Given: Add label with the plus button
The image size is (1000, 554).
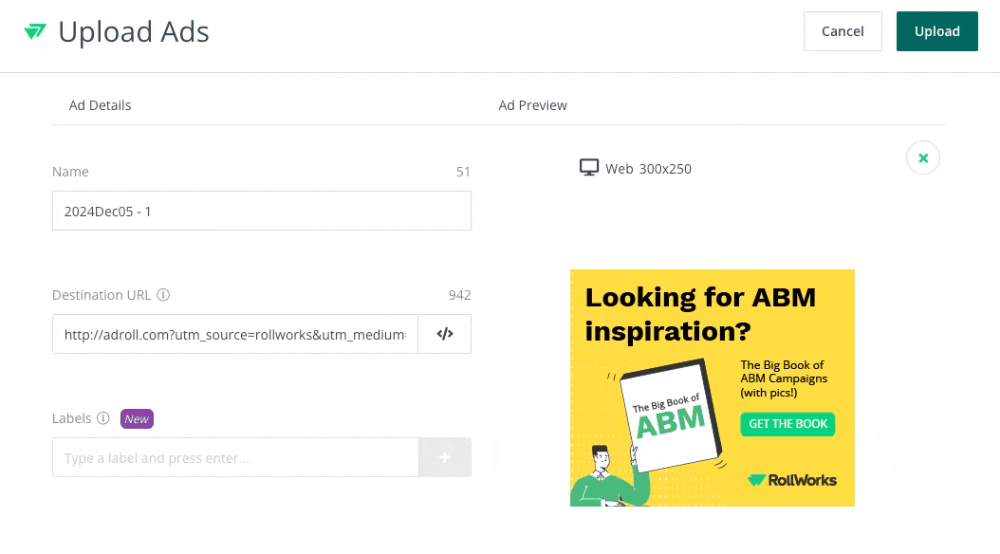Looking at the screenshot, I should (x=445, y=458).
